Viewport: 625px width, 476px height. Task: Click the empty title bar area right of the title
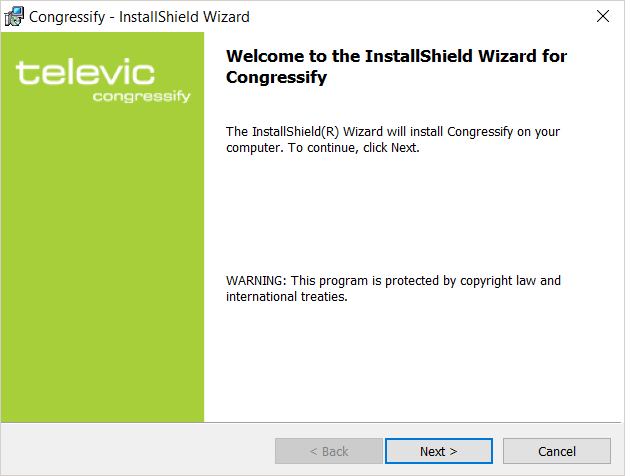coord(420,17)
